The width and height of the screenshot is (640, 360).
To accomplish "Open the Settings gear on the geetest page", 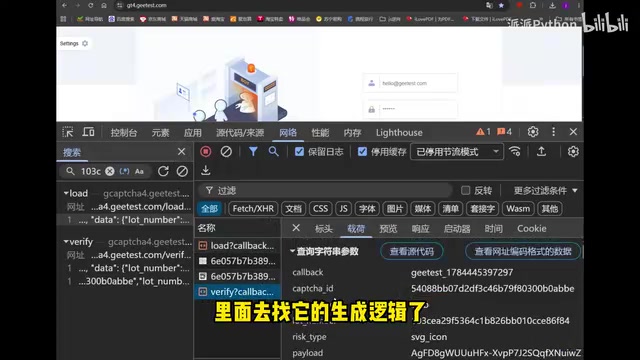I will tap(85, 43).
